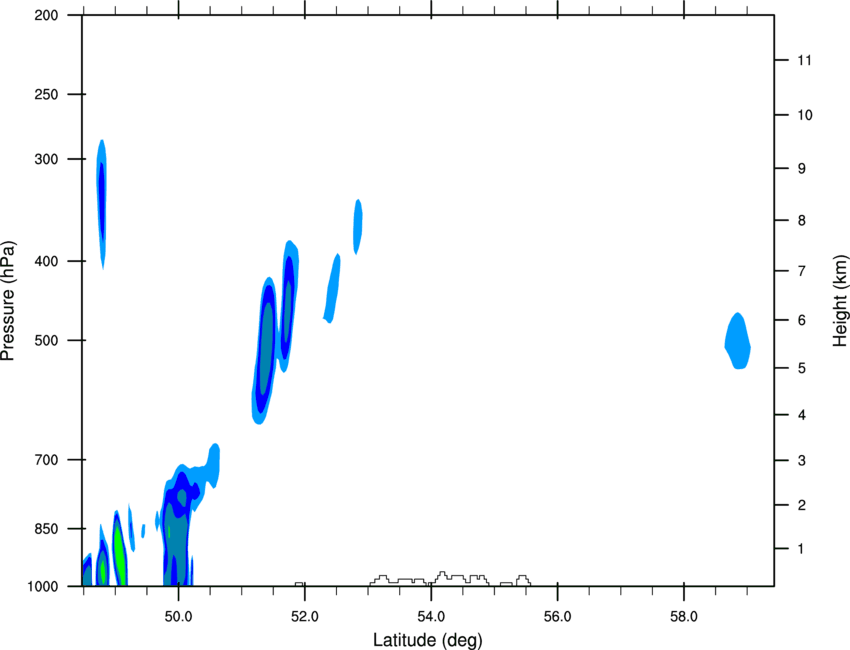
Task: Select the 1000 pressure tick label
Action: (43, 587)
